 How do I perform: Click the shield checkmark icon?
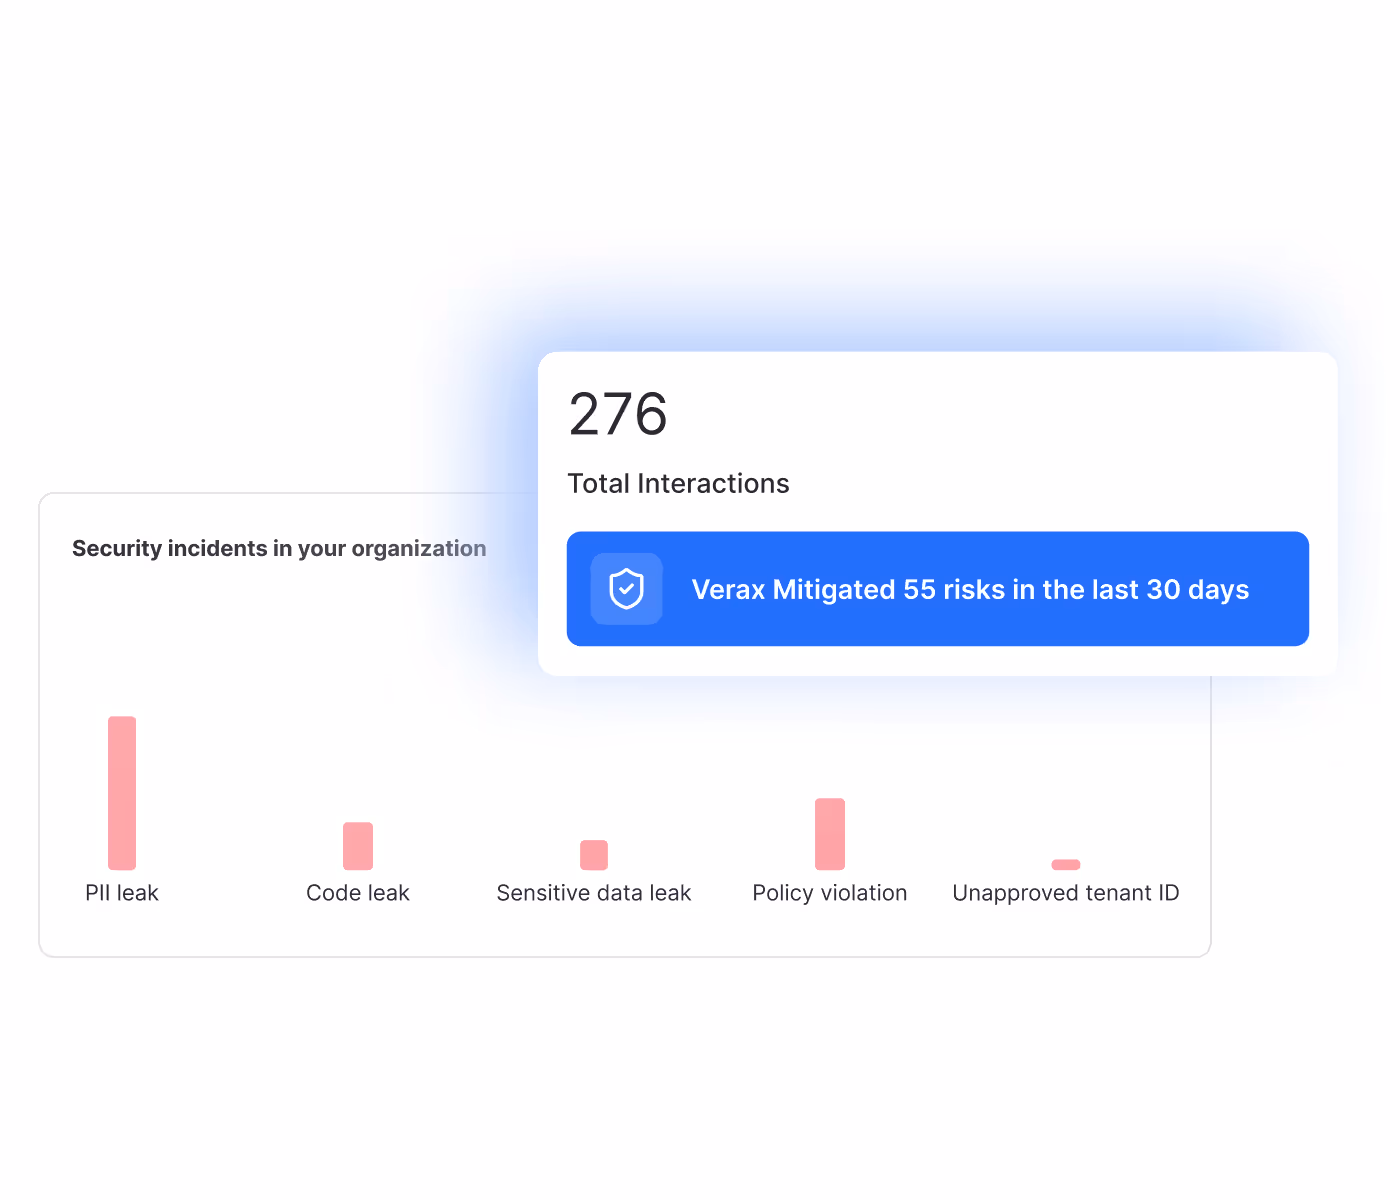click(627, 589)
